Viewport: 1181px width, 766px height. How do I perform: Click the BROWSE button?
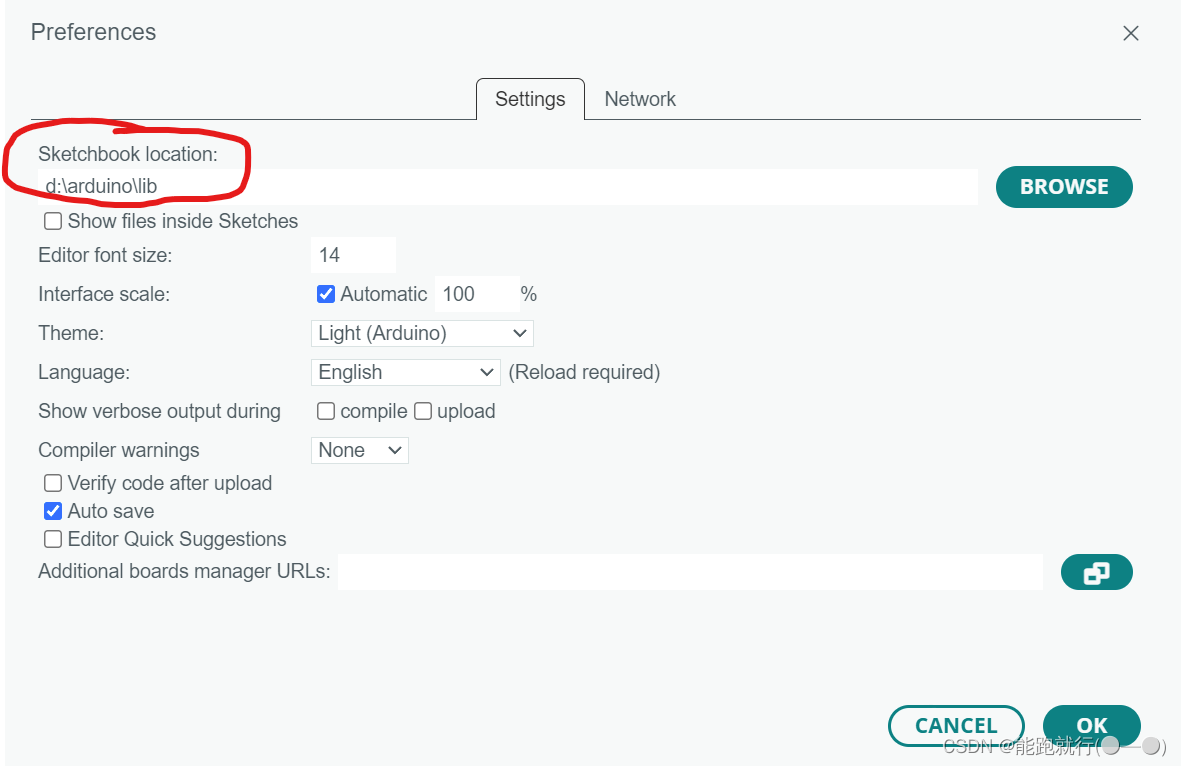1064,187
